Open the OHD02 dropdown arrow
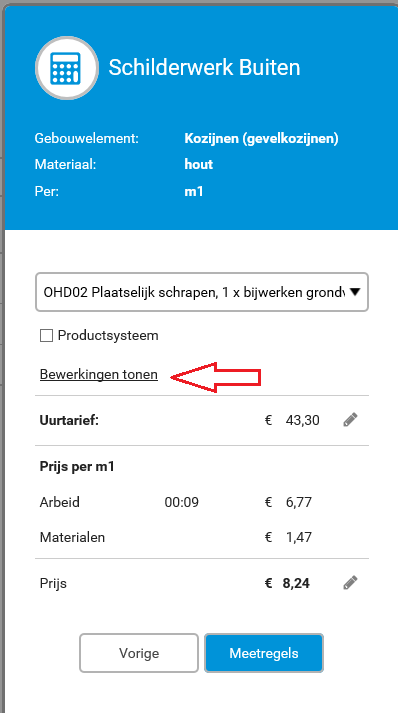Screen dimensions: 398x713 pos(354,292)
